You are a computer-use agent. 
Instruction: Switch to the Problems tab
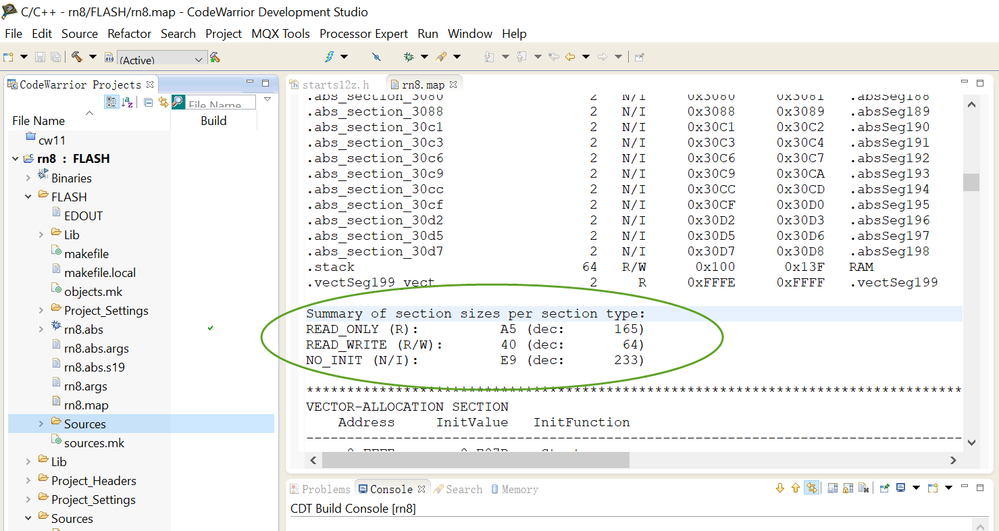point(320,490)
